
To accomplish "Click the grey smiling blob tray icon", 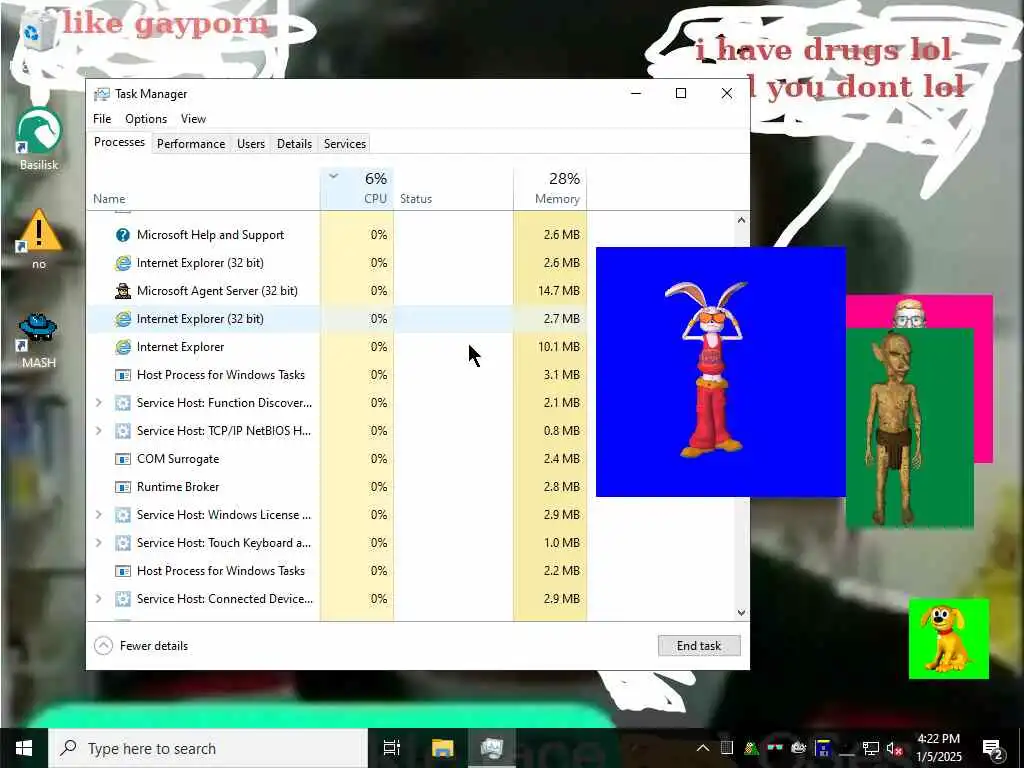I will tap(799, 748).
